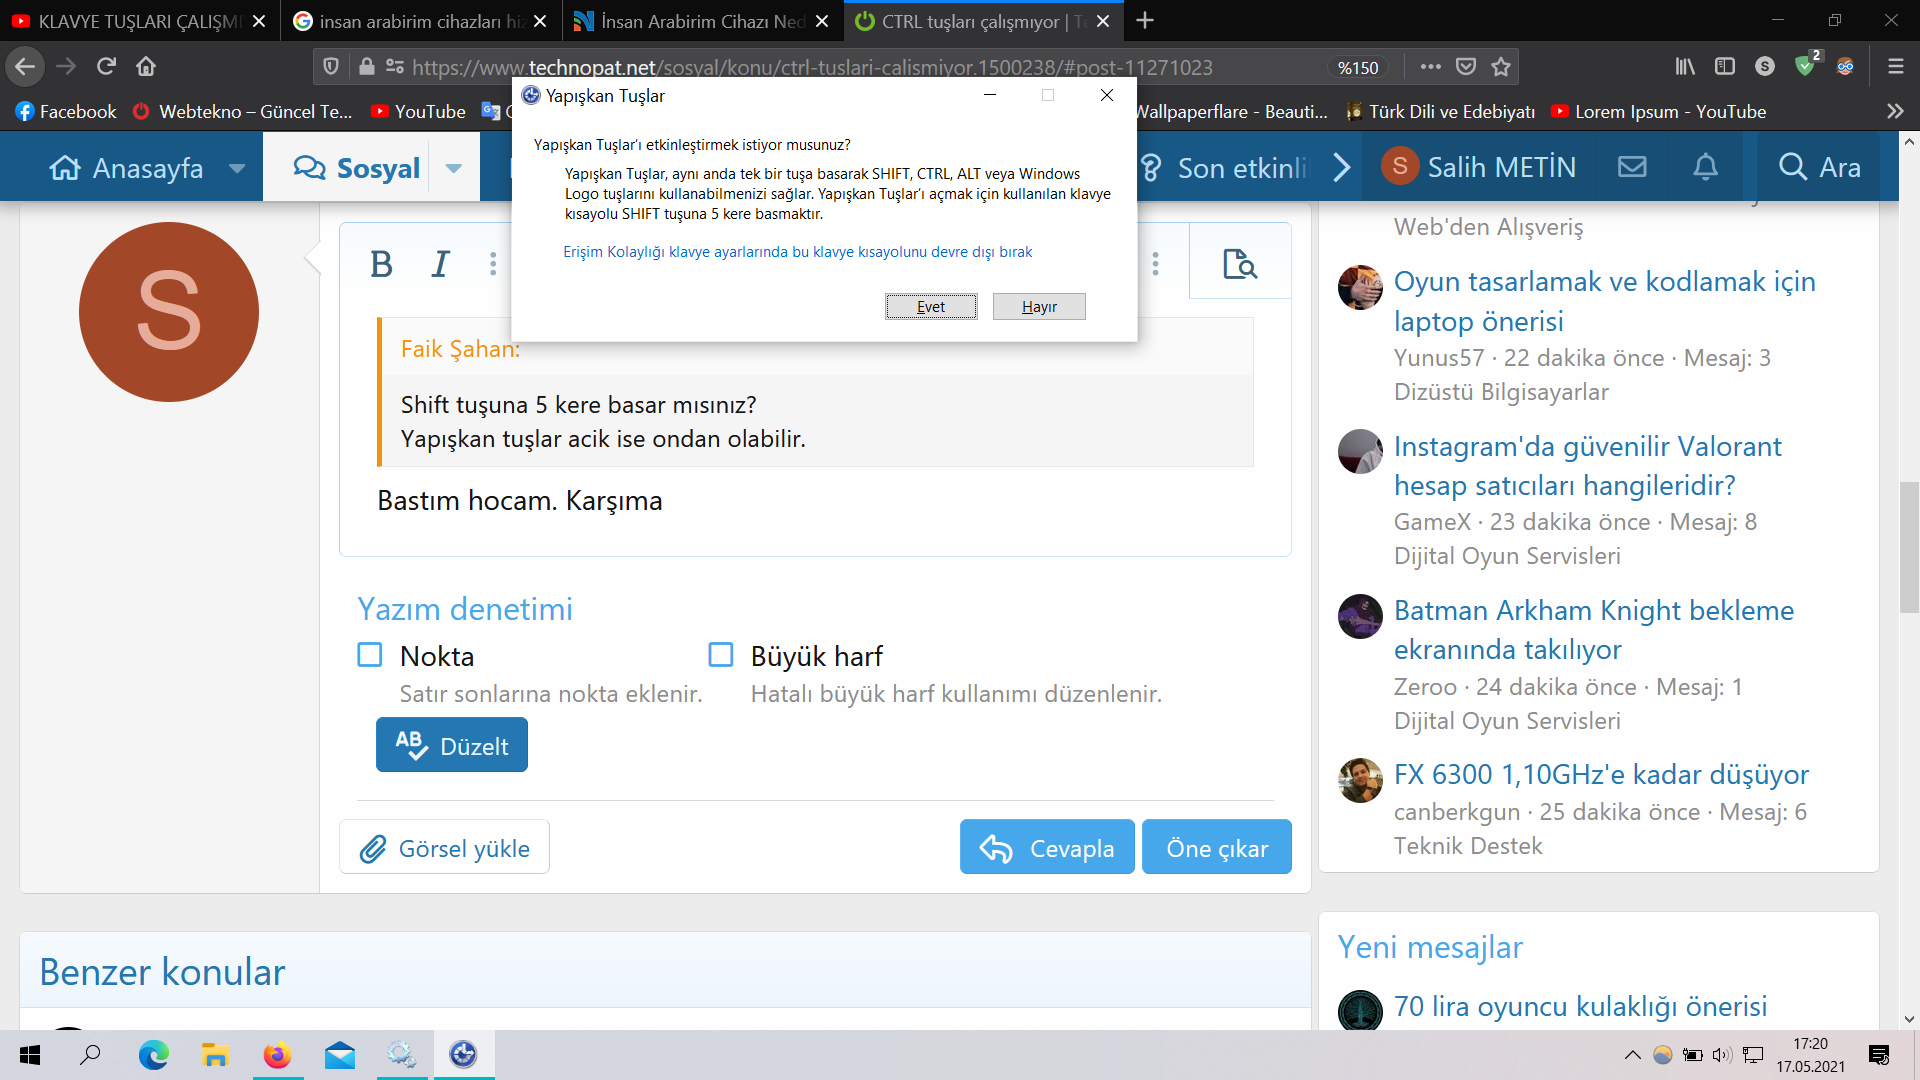Bookmark this page with star icon
1920x1080 pixels.
(x=1500, y=67)
